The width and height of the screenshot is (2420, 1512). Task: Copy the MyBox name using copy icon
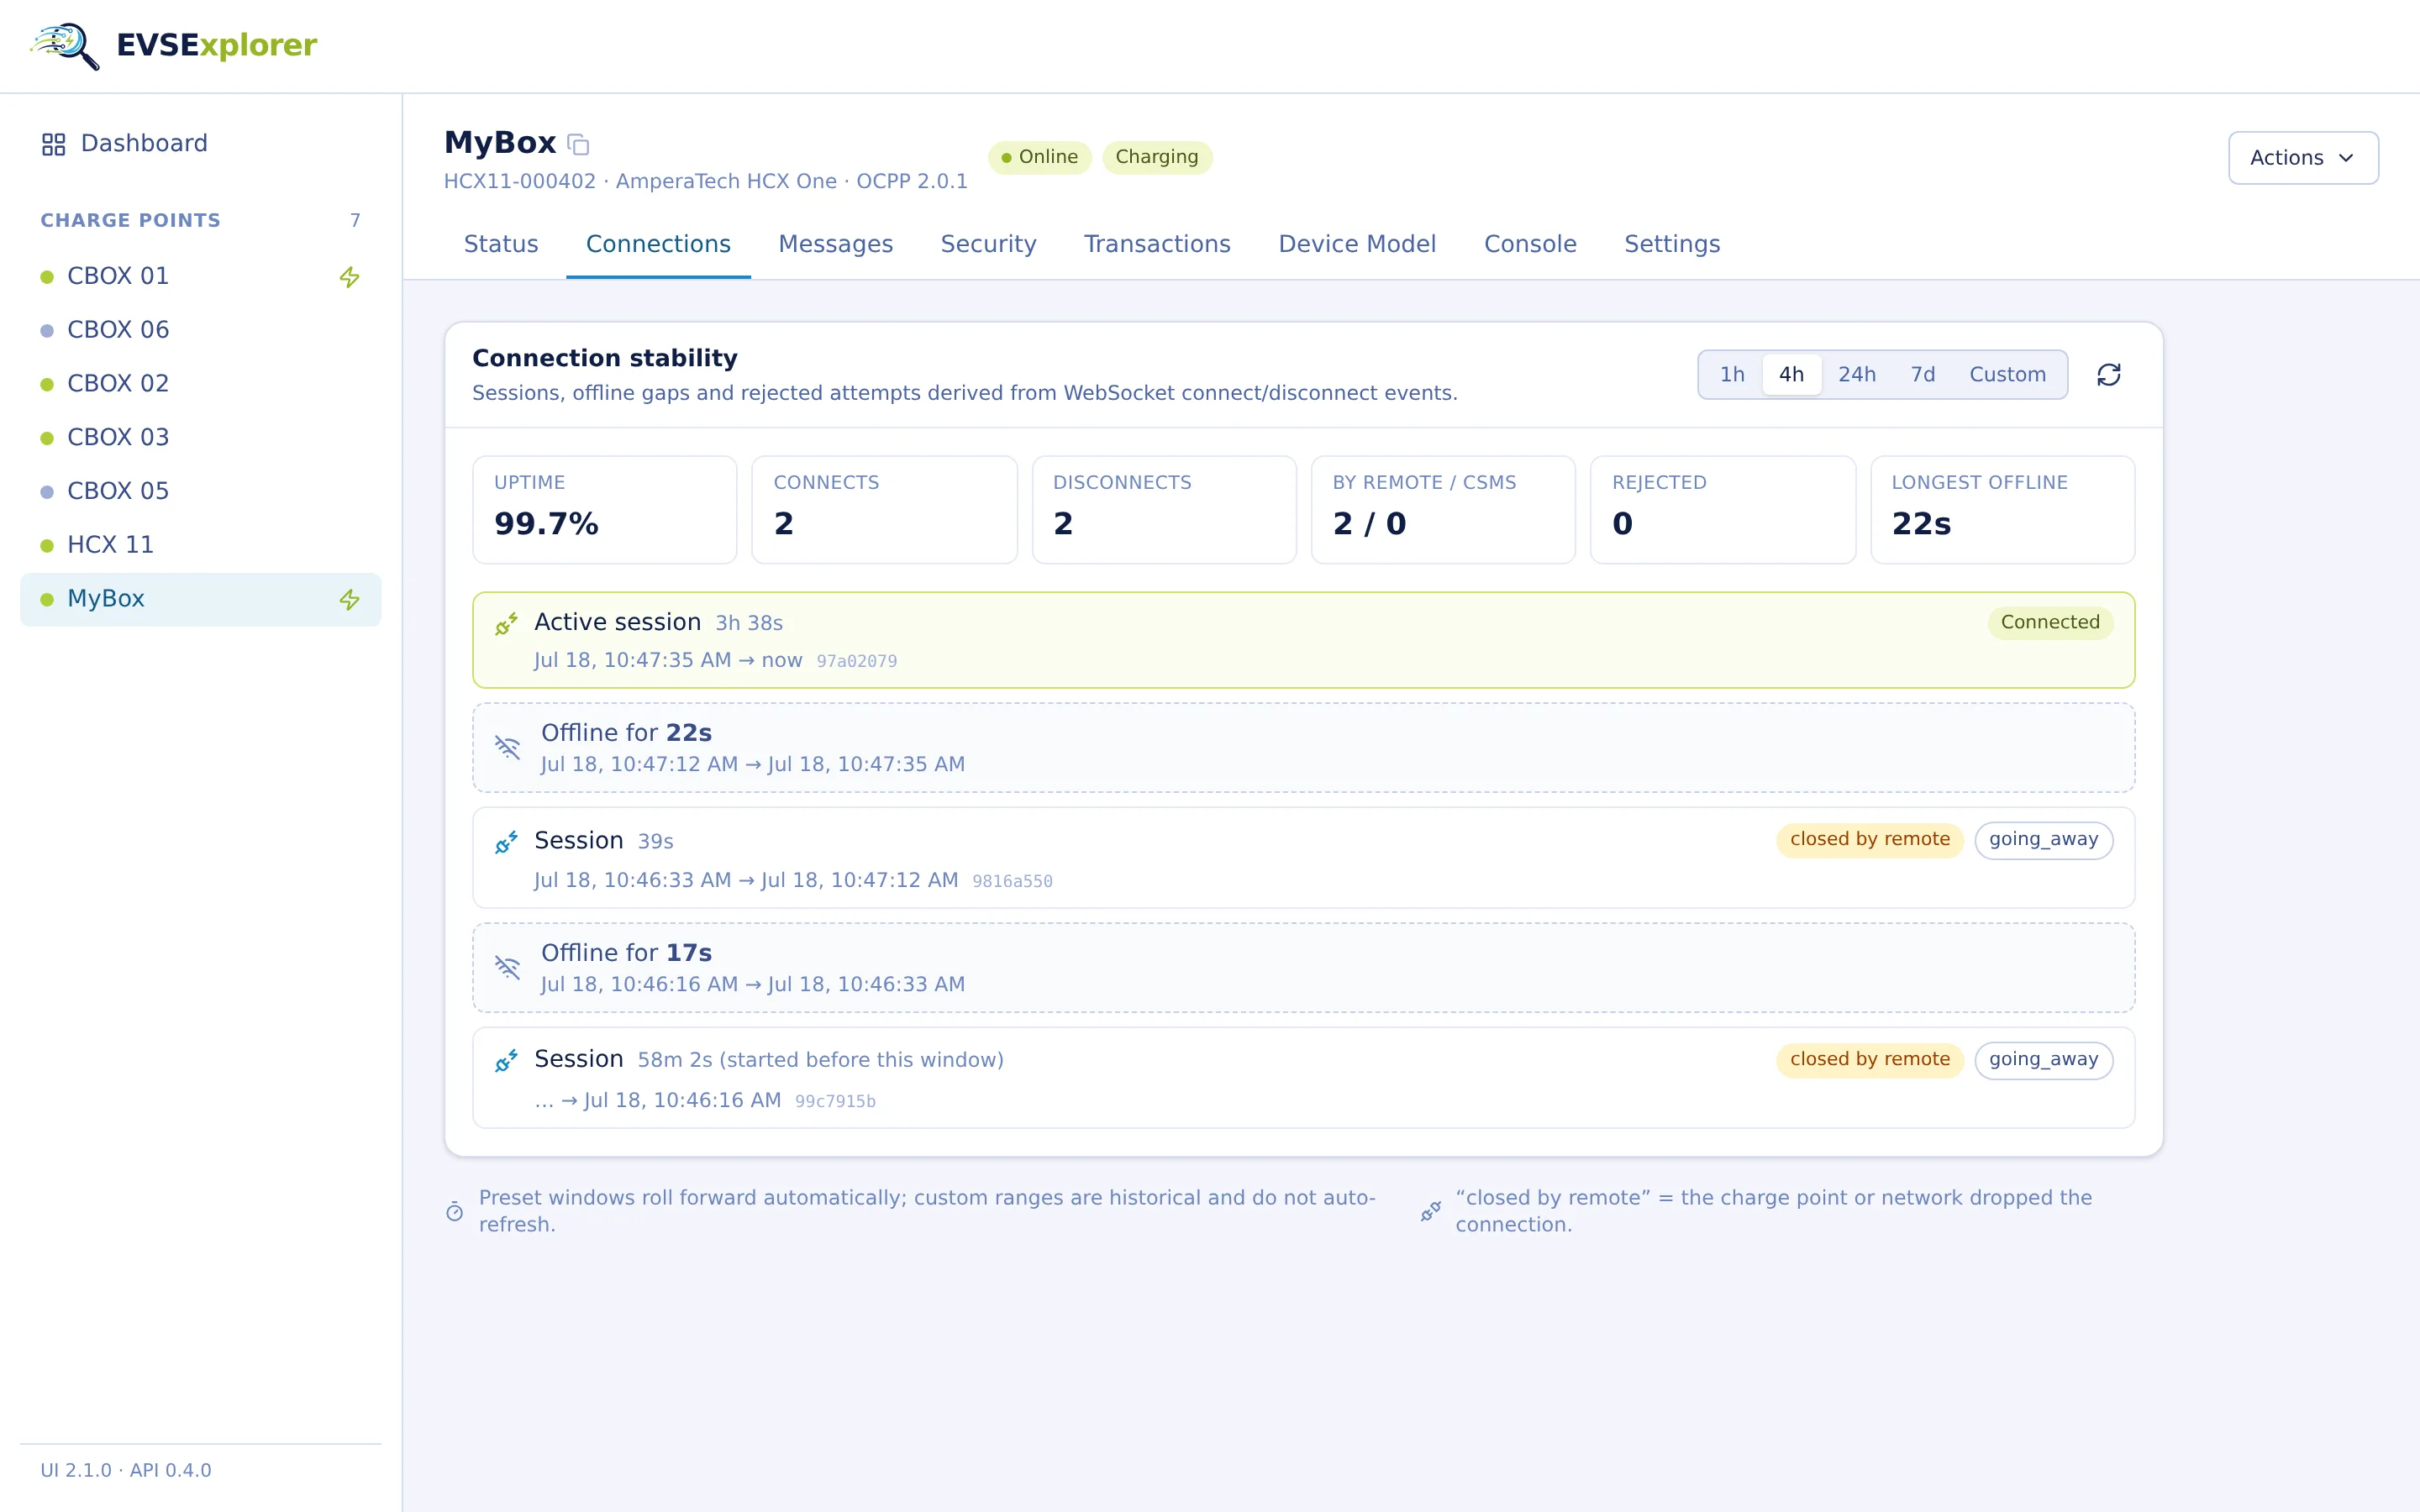click(x=578, y=144)
